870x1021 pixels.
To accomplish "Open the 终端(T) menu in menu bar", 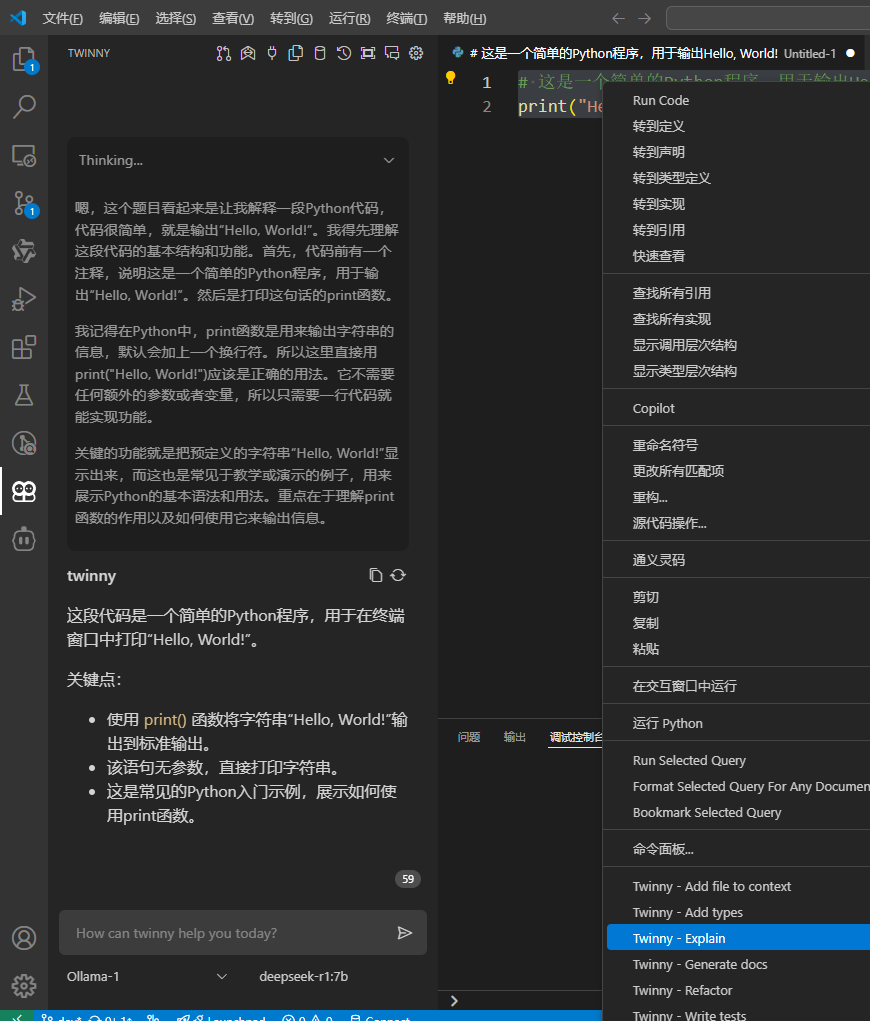I will tap(406, 19).
